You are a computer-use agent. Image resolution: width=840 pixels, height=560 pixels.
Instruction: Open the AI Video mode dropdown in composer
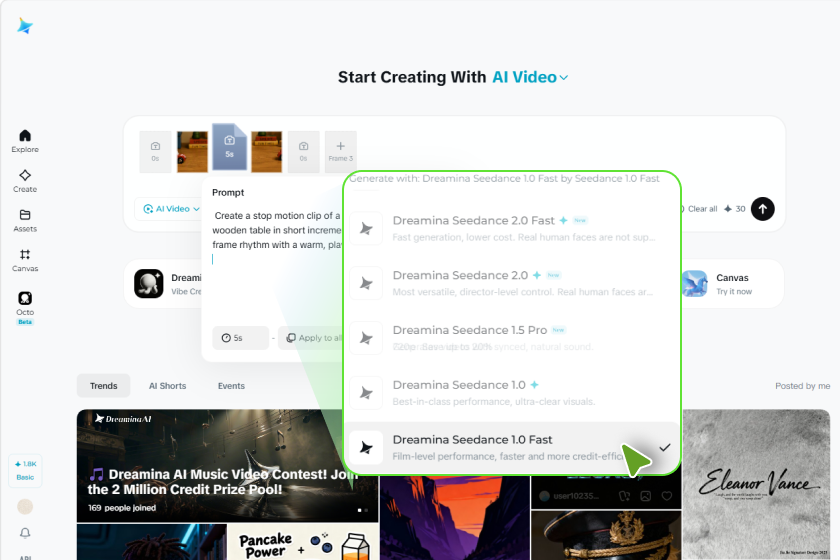(172, 208)
